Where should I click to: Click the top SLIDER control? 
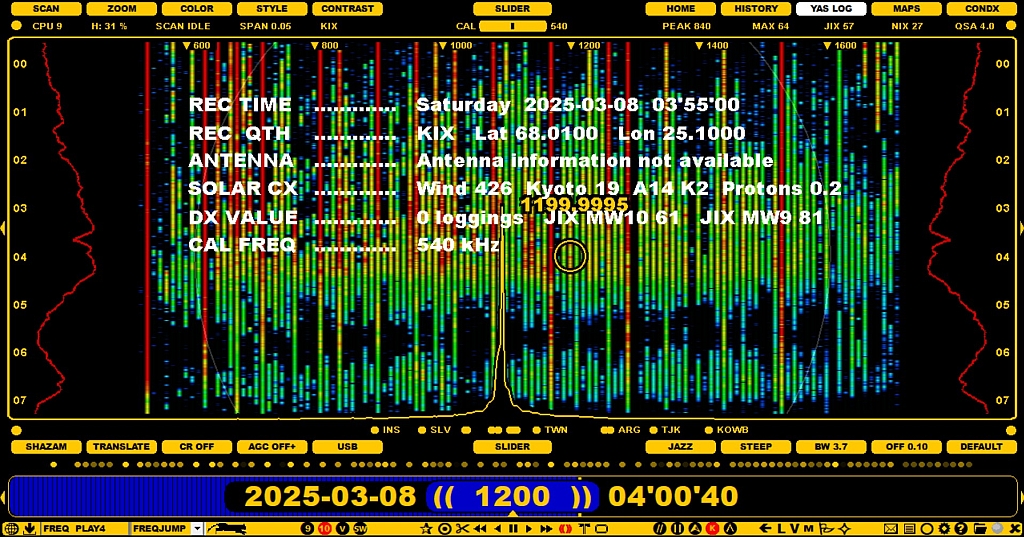tap(513, 9)
